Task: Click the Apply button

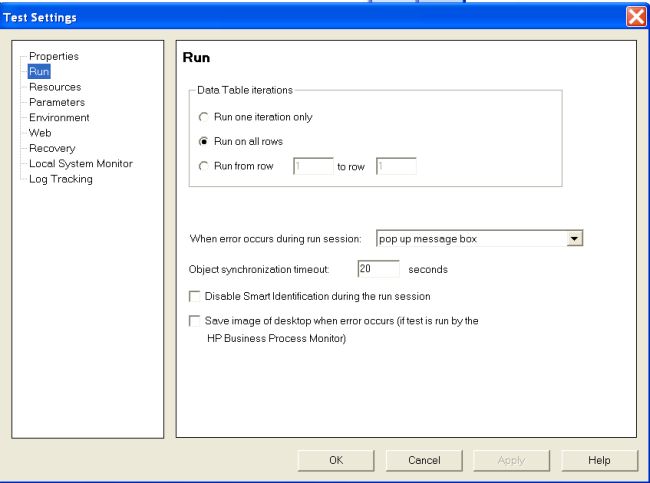Action: point(512,460)
